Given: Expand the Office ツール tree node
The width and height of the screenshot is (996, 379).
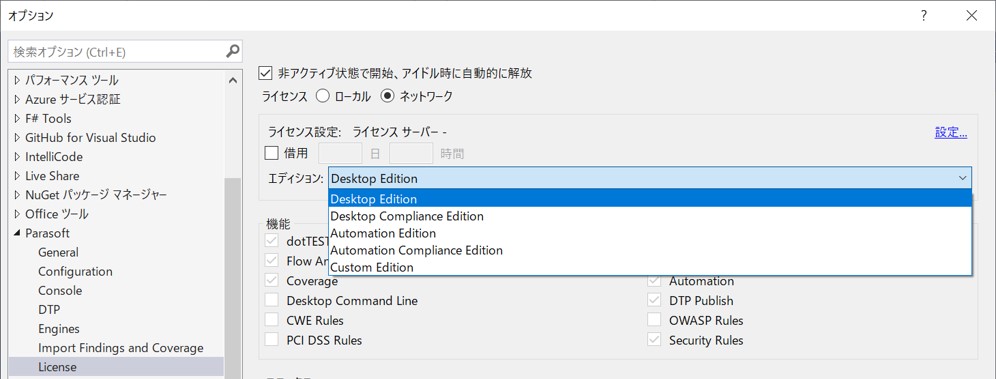Looking at the screenshot, I should pos(17,214).
